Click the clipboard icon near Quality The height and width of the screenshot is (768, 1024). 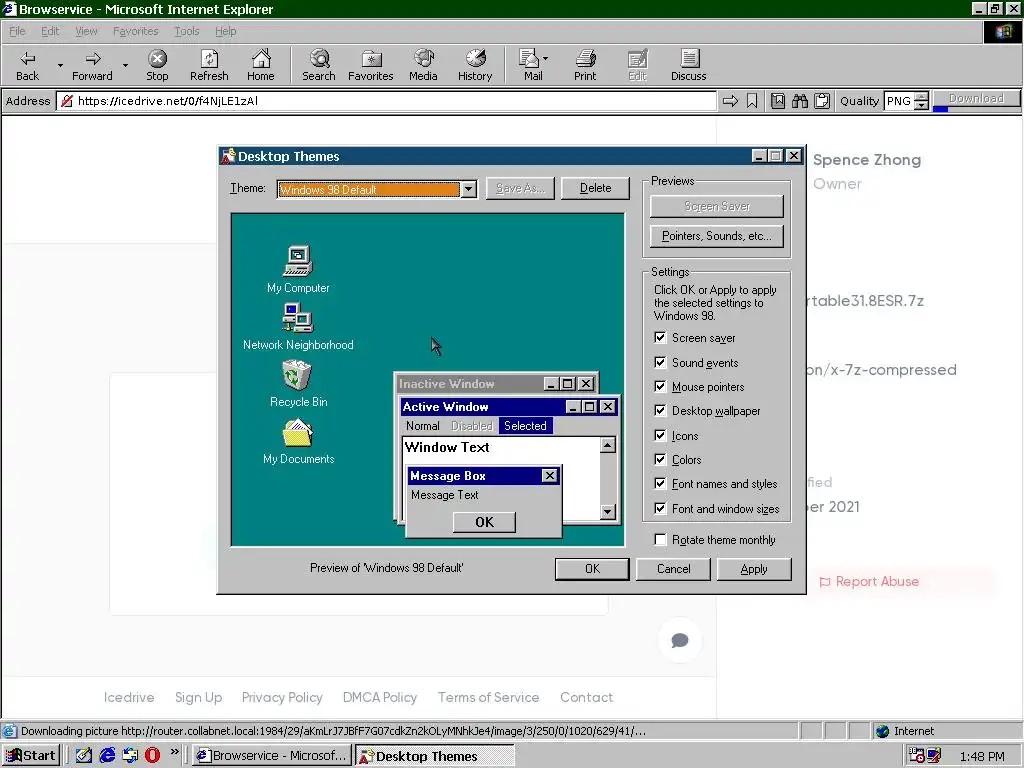(822, 101)
